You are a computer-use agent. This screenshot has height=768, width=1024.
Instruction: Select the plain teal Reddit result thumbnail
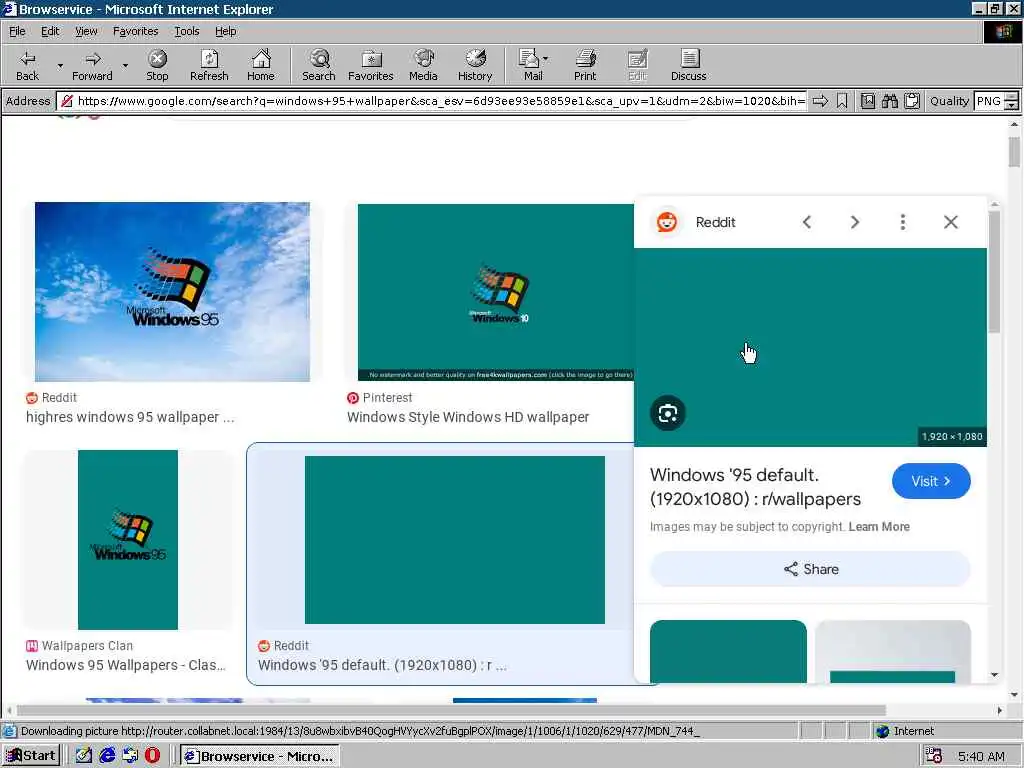pyautogui.click(x=455, y=539)
